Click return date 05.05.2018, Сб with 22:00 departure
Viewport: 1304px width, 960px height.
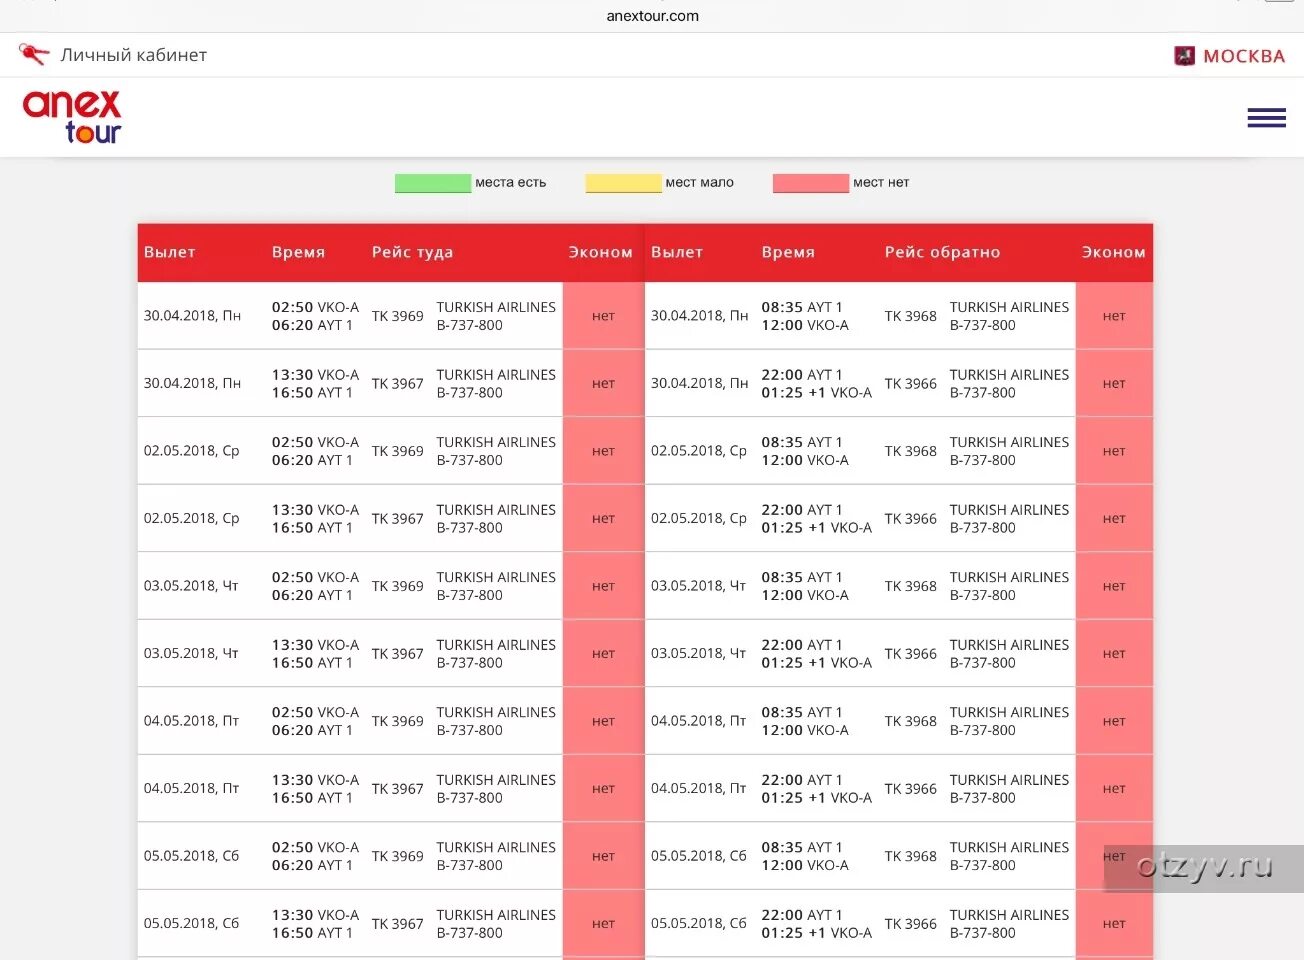pos(698,923)
